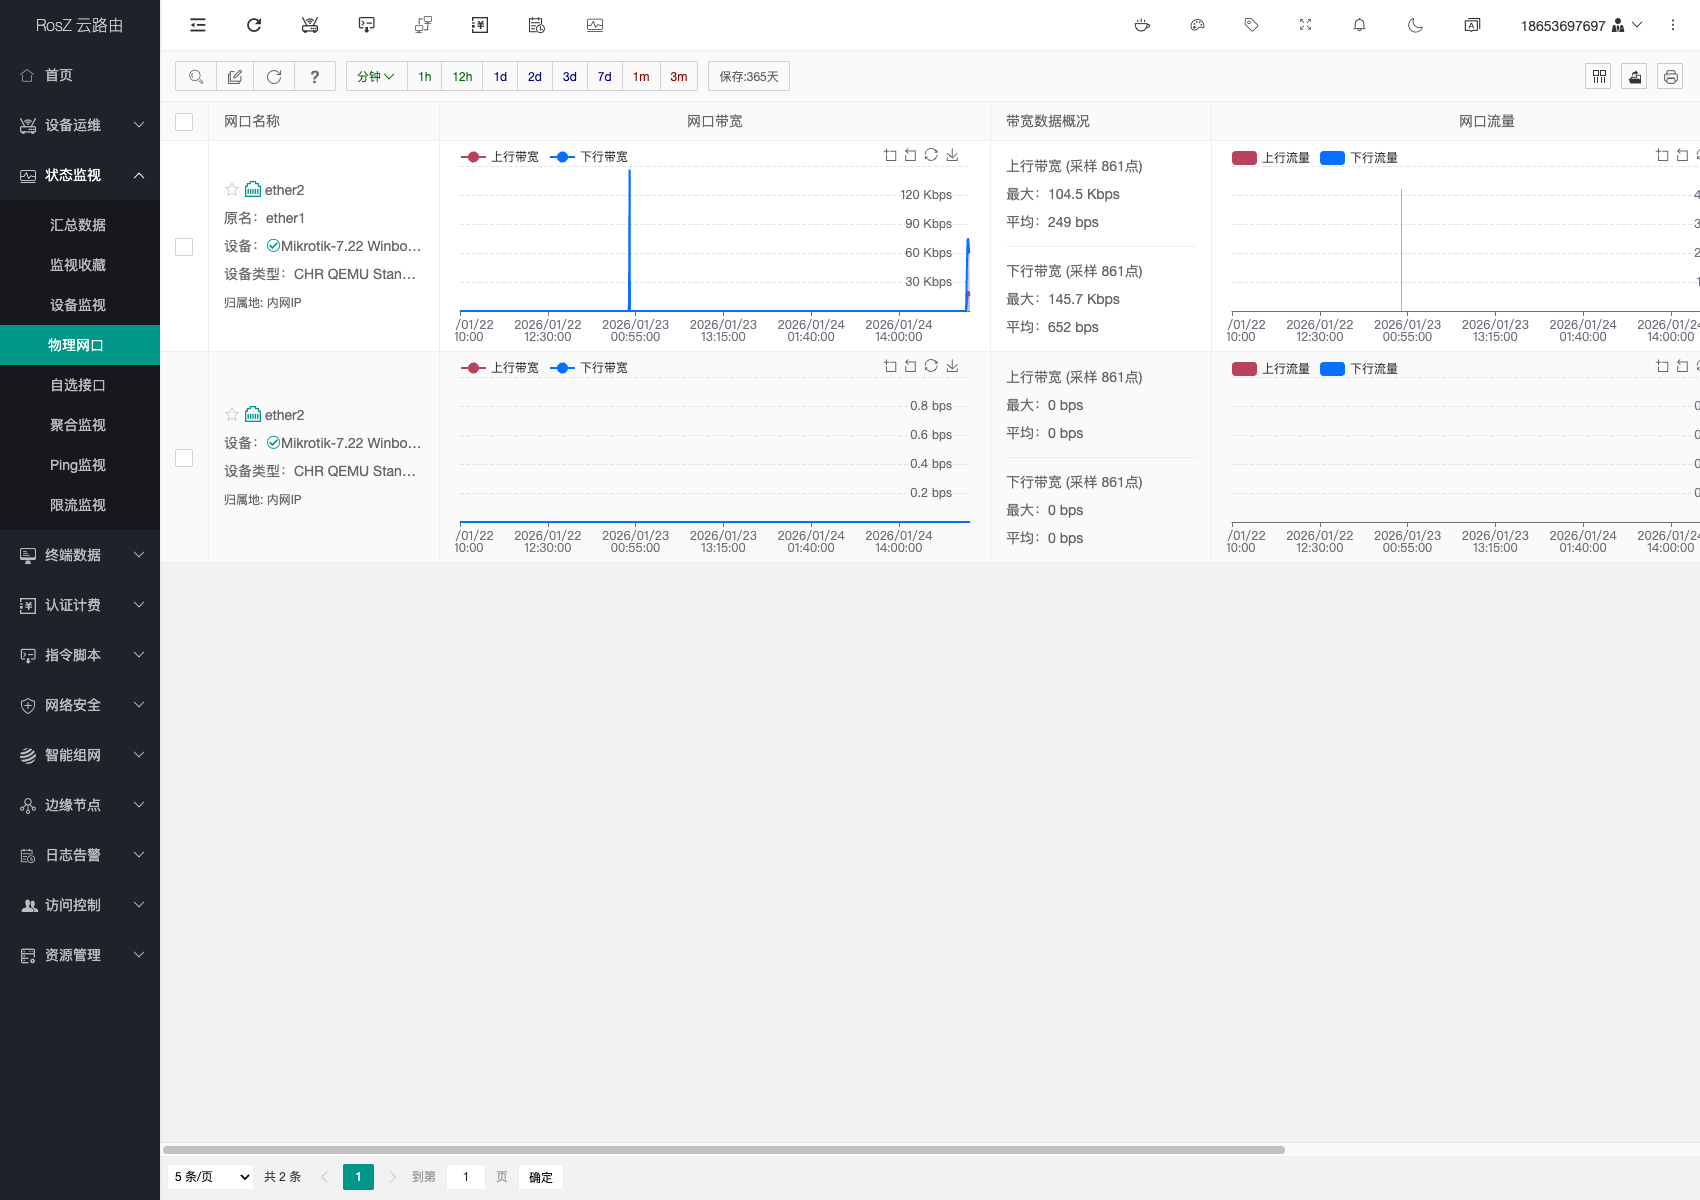Click the print icon at top right
Screen dimensions: 1700x1200
pos(1670,76)
